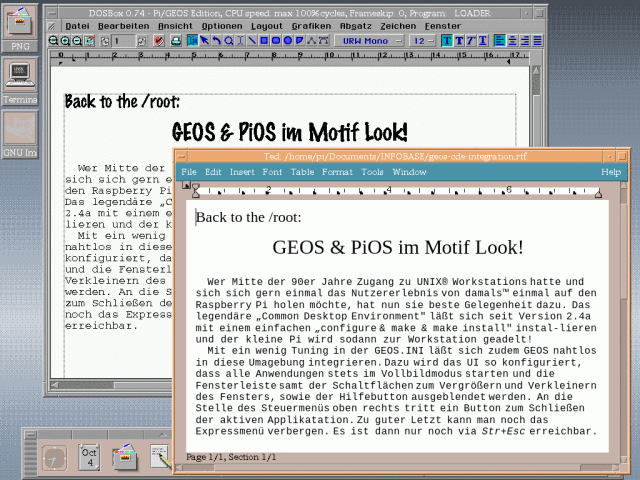This screenshot has height=480, width=640.
Task: Open Ted's Table menu
Action: [302, 172]
